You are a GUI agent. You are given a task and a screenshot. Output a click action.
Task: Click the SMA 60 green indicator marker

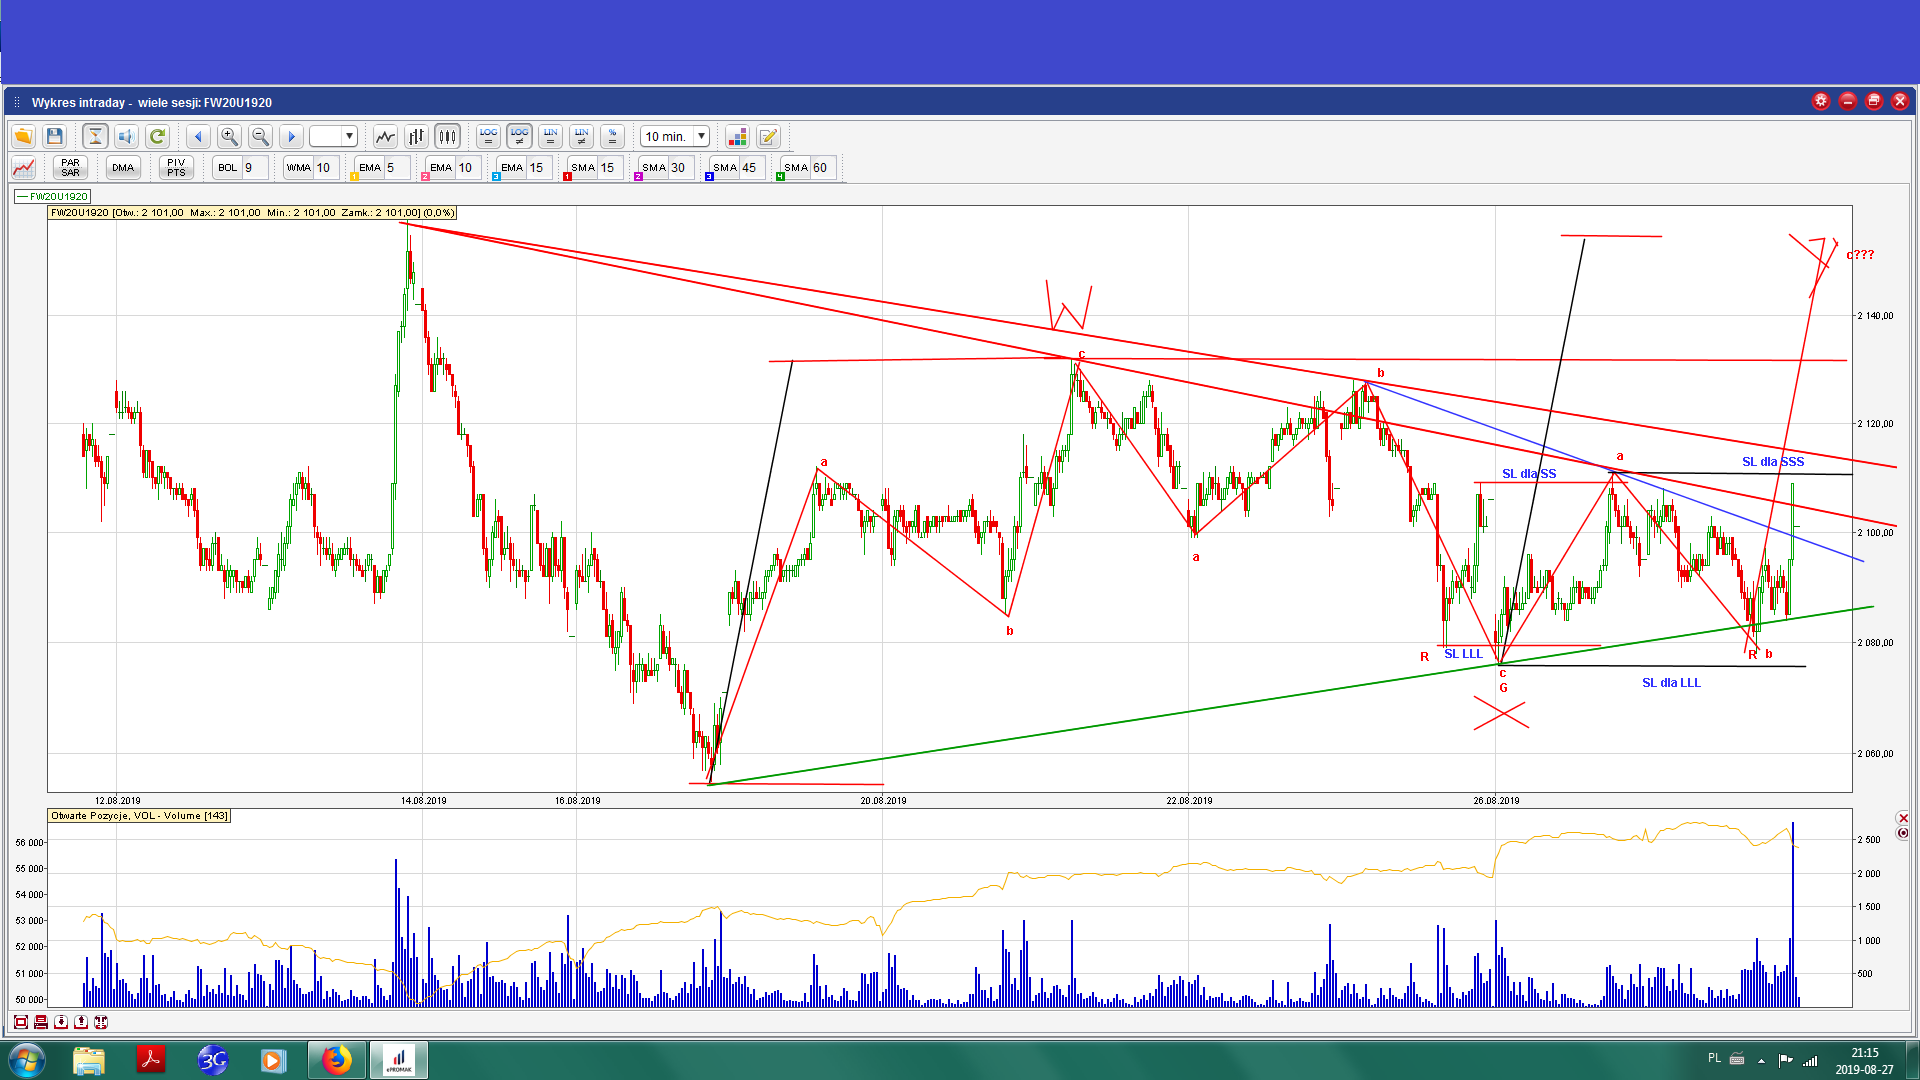coord(781,177)
